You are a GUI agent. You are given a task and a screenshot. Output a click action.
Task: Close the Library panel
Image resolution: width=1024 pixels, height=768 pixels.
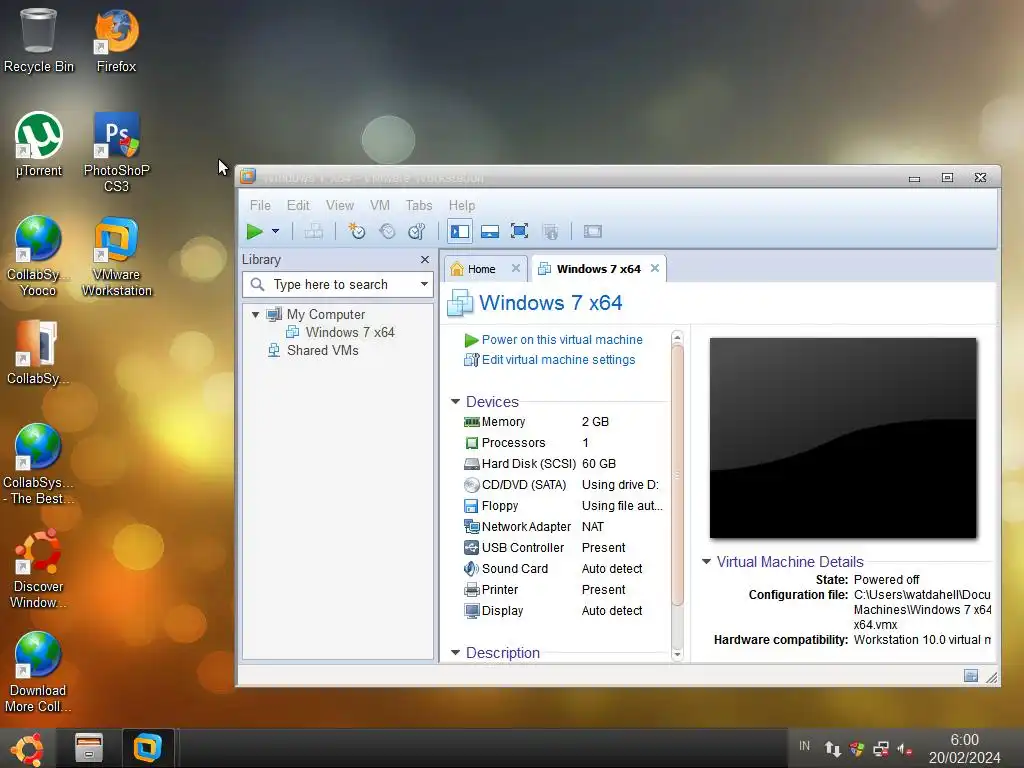pyautogui.click(x=425, y=259)
